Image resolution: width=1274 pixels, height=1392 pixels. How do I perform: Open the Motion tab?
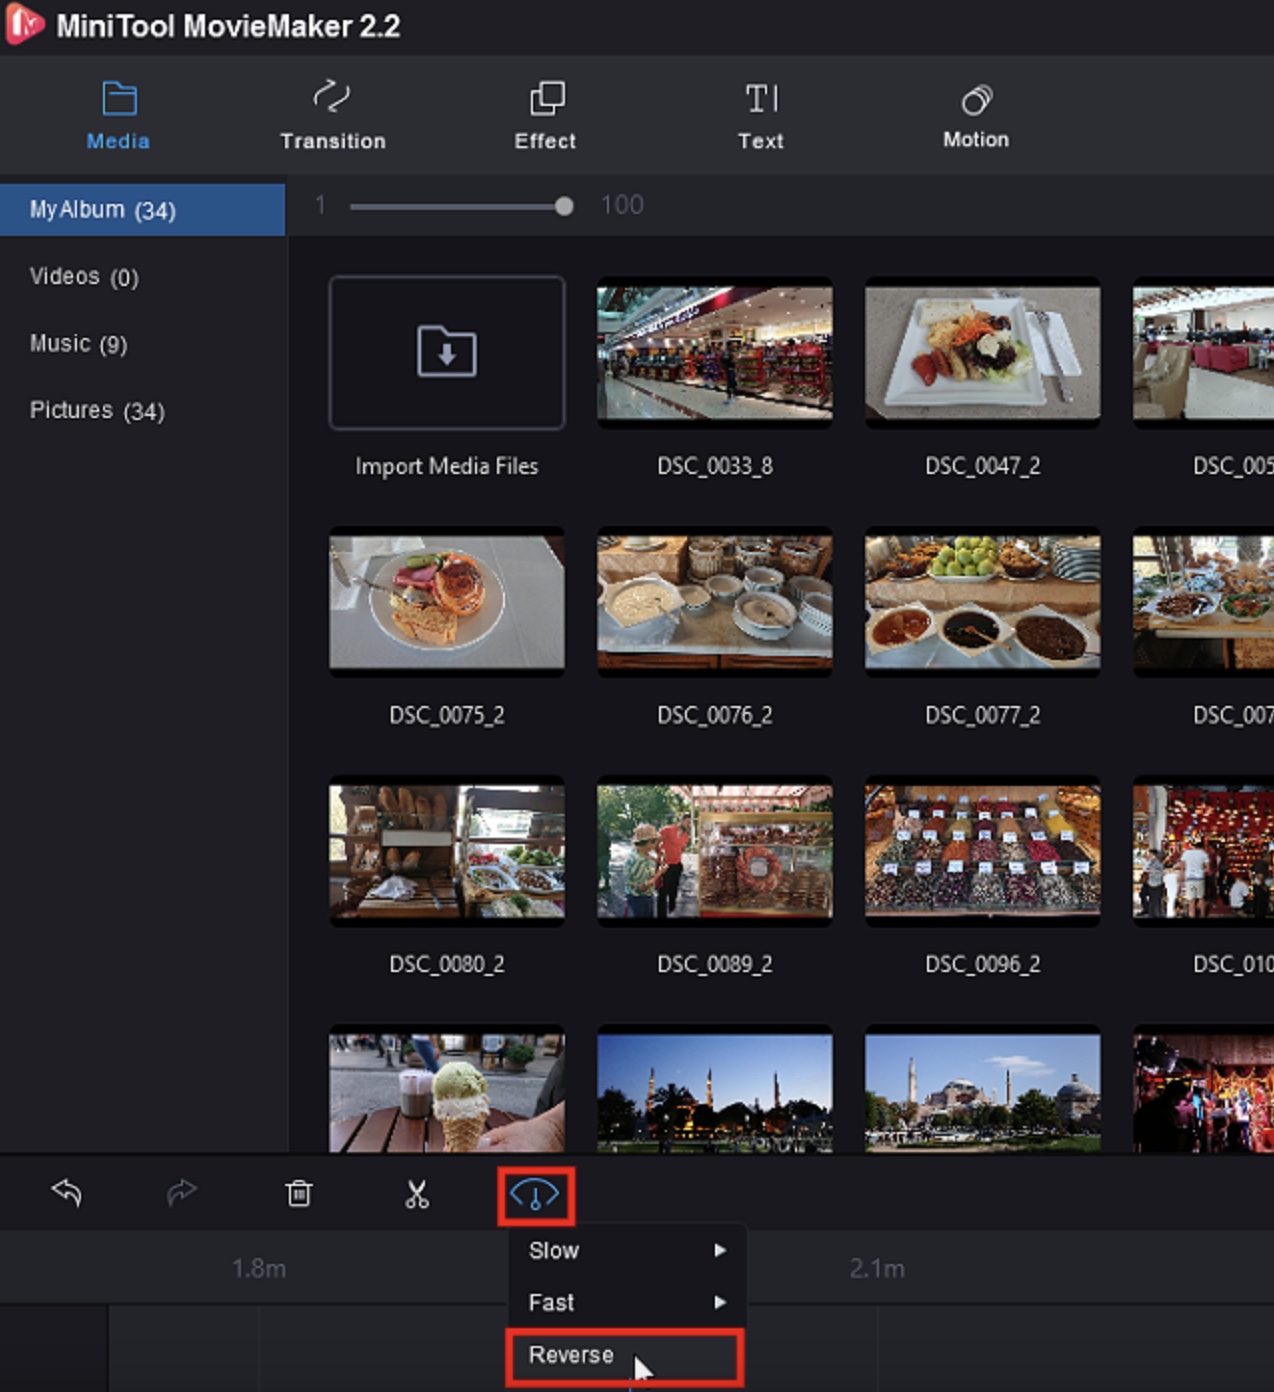pos(976,116)
